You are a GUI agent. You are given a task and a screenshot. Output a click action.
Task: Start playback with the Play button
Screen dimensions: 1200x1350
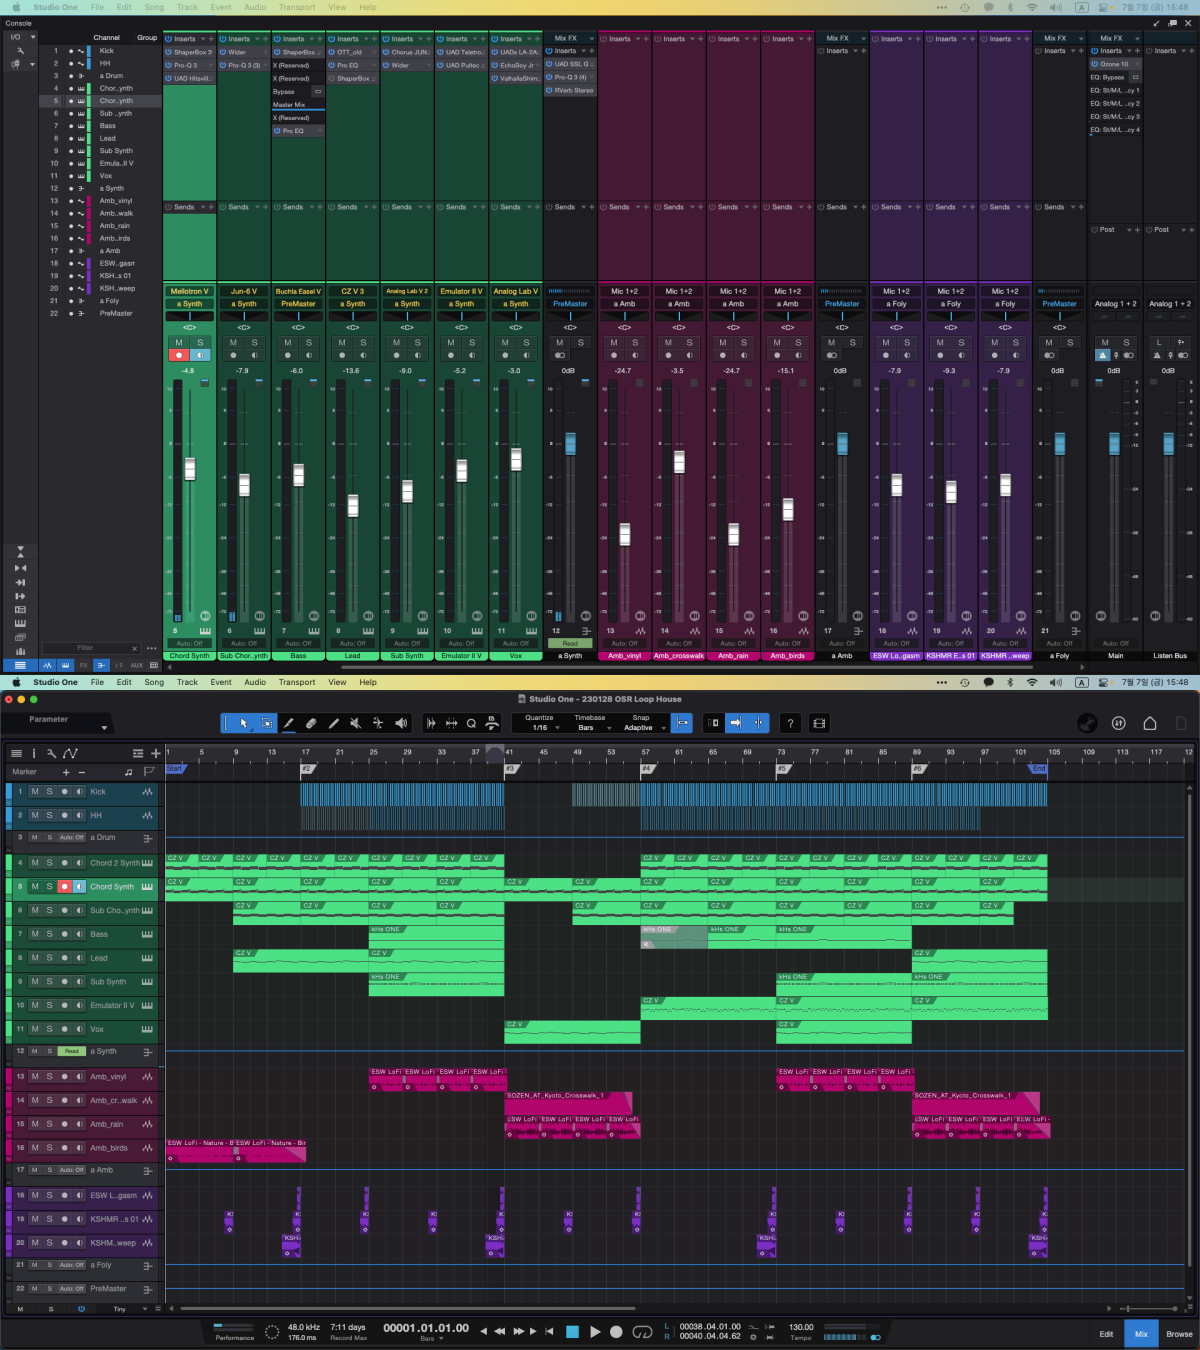click(595, 1332)
